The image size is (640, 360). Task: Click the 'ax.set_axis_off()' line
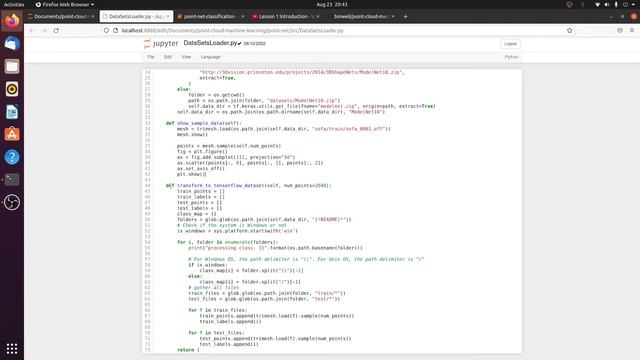pyautogui.click(x=200, y=168)
